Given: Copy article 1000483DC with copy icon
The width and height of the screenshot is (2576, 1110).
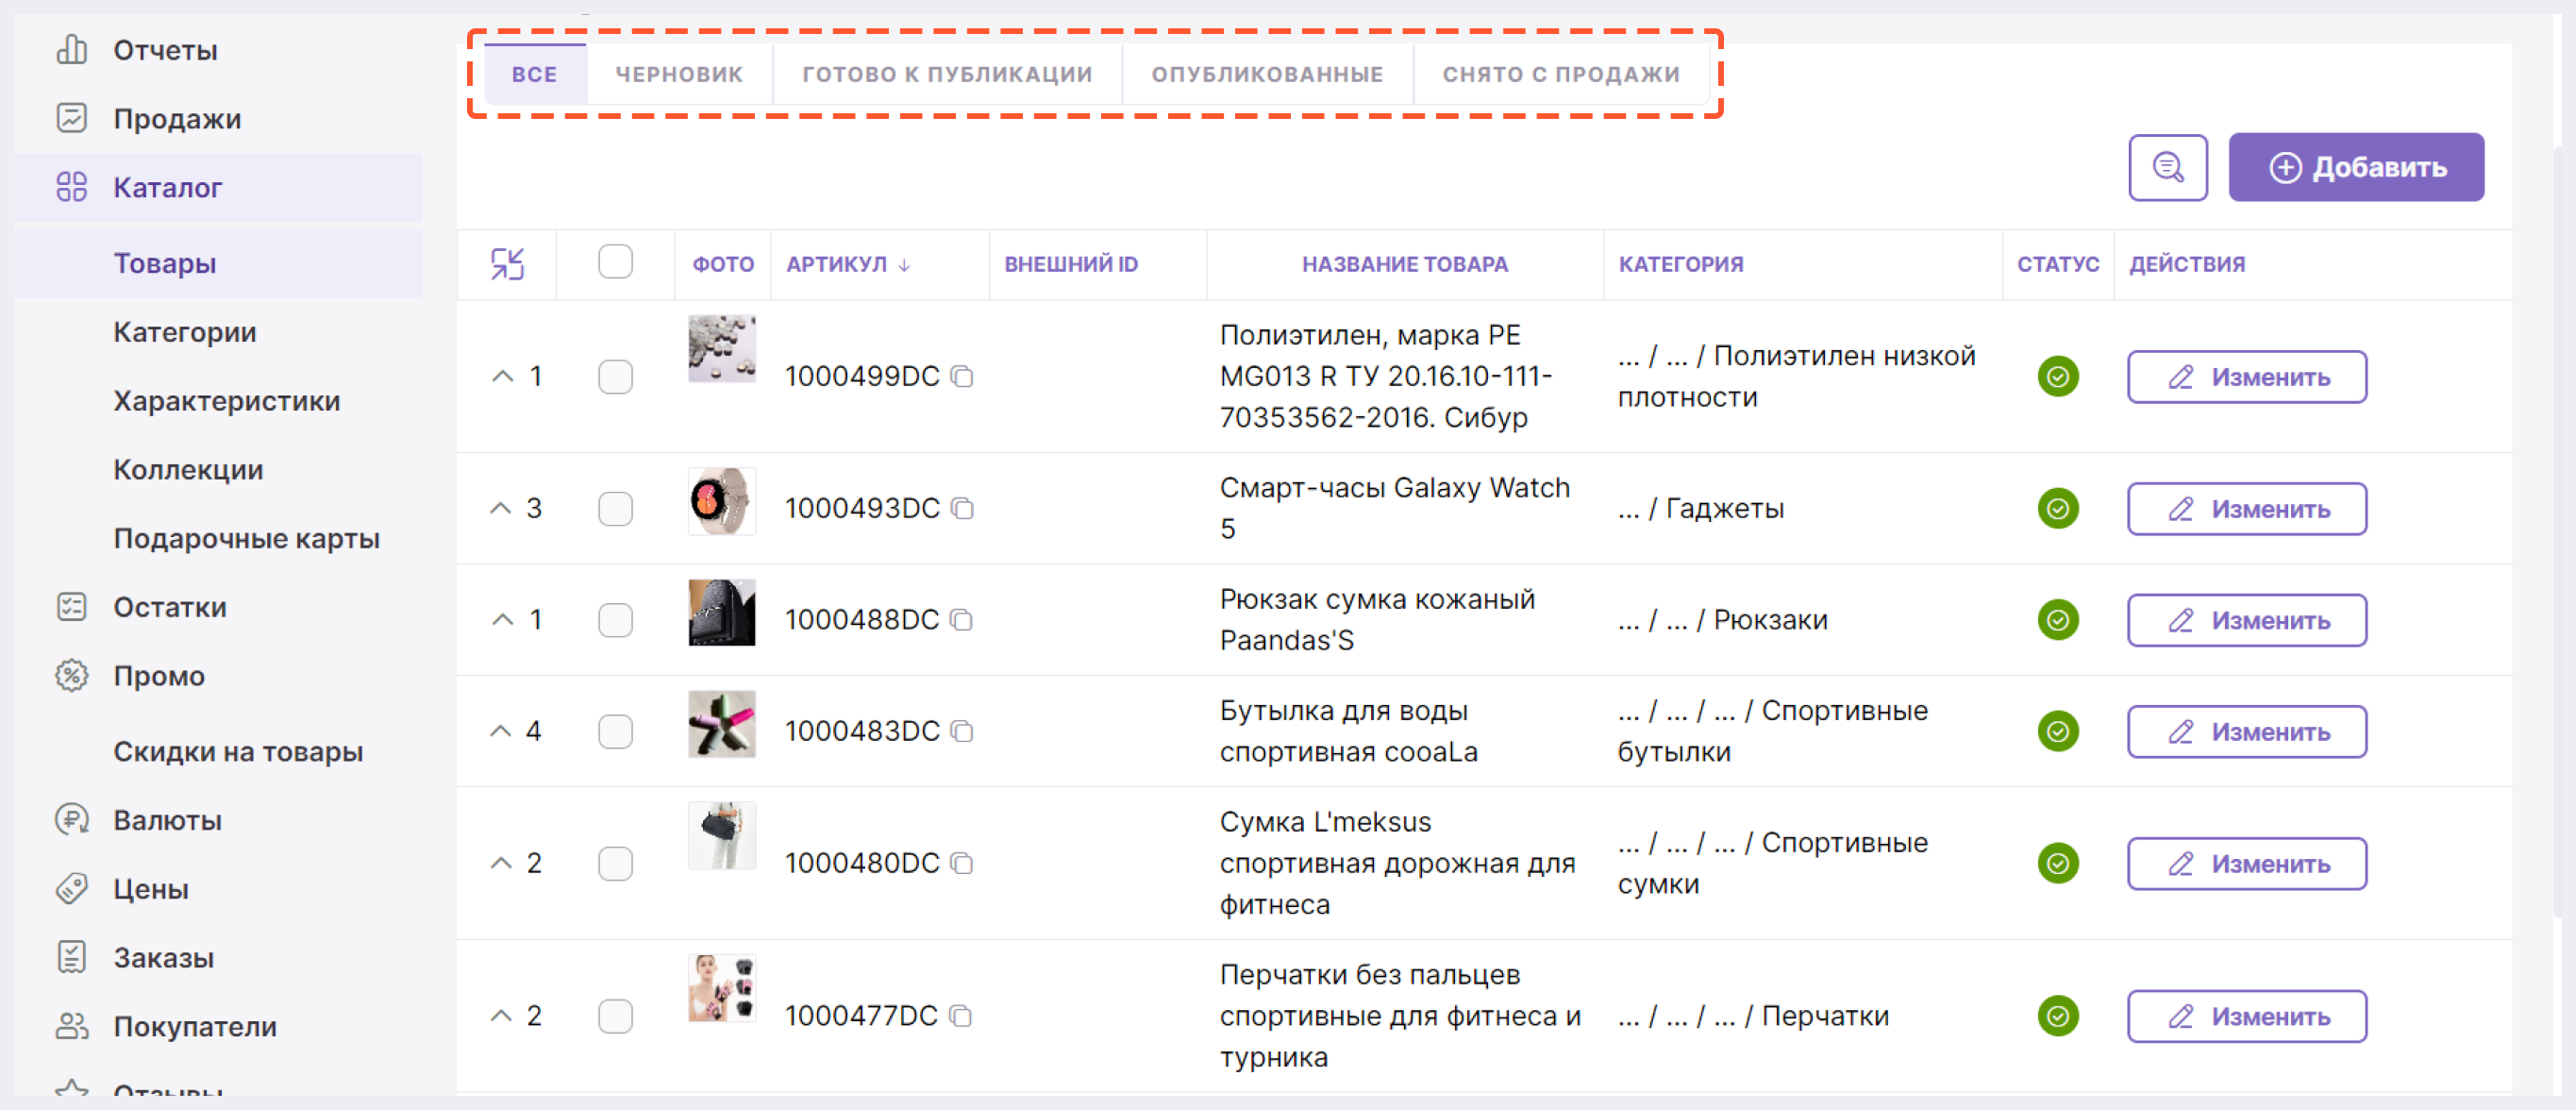Looking at the screenshot, I should pos(962,731).
